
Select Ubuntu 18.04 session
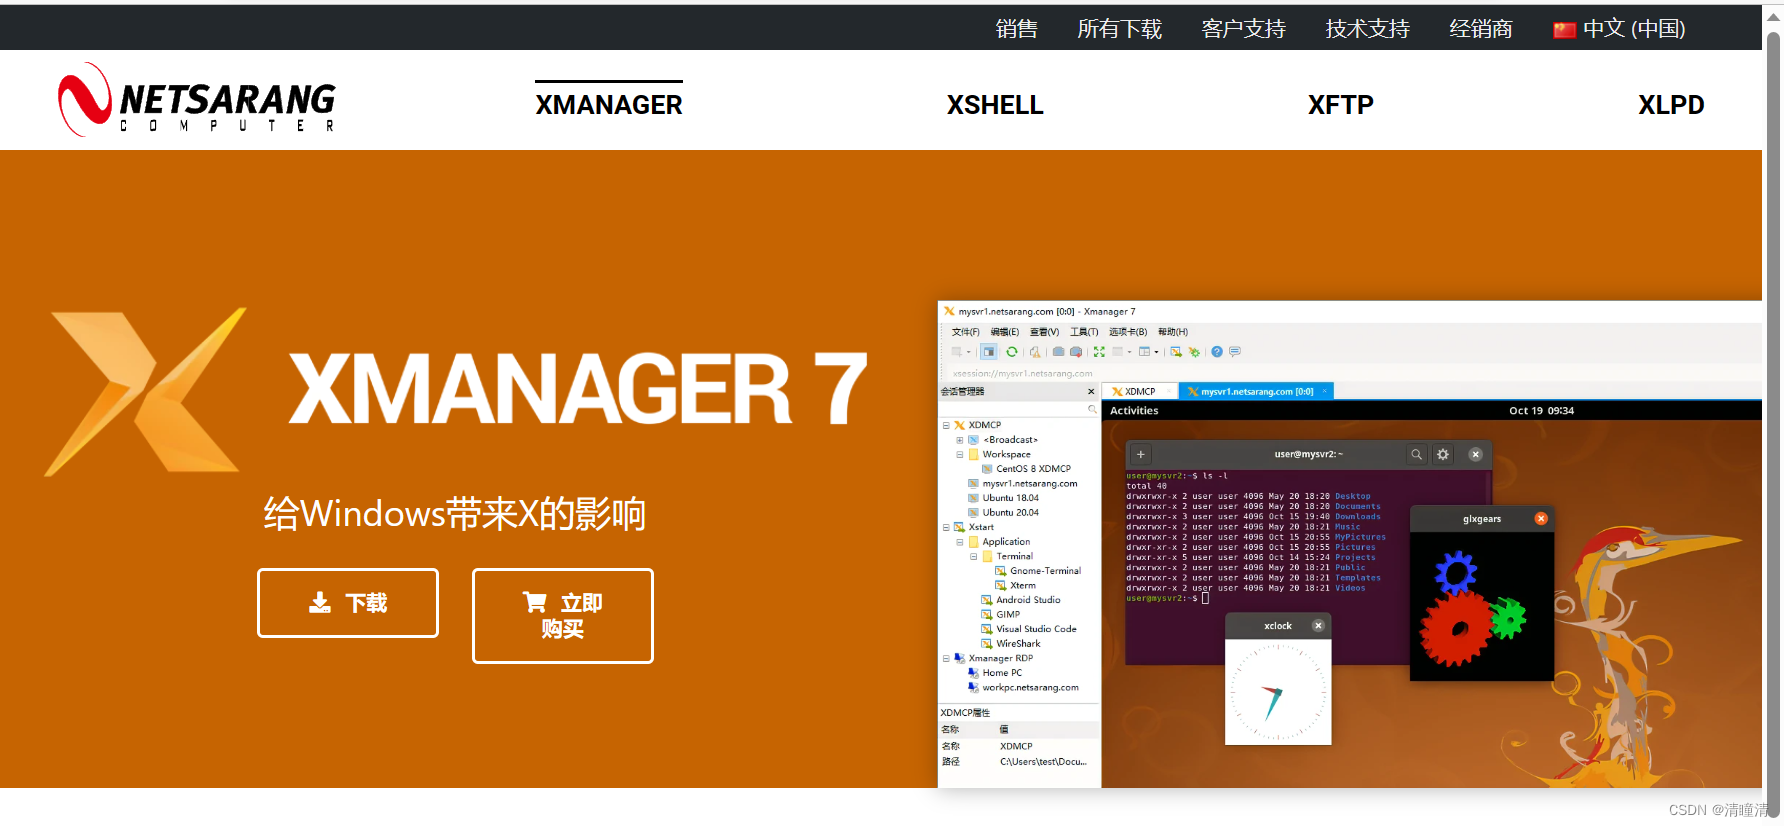1004,498
